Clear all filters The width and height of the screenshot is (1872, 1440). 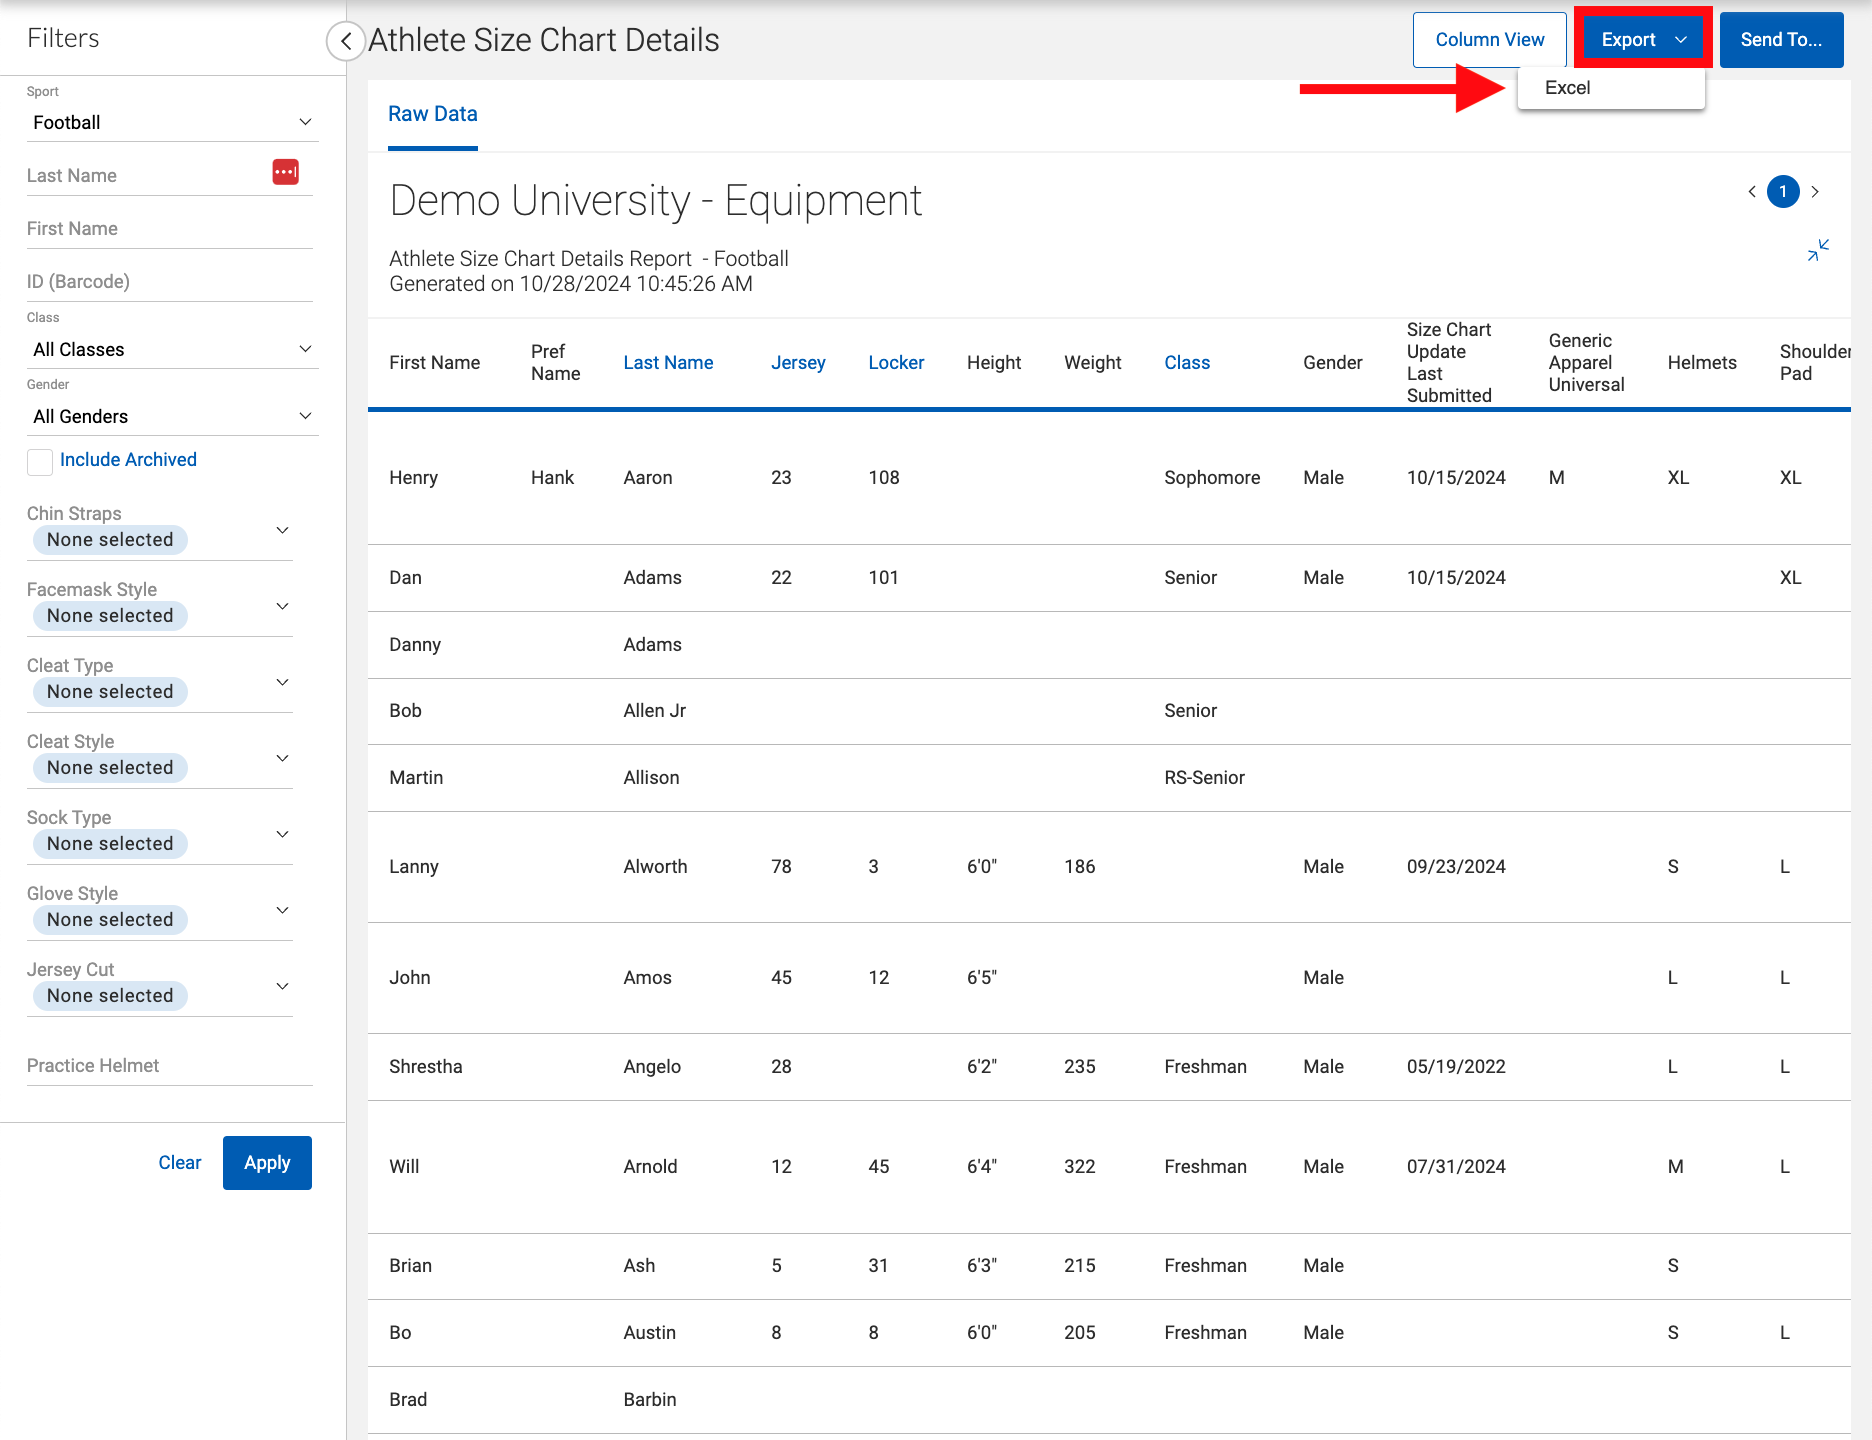180,1163
